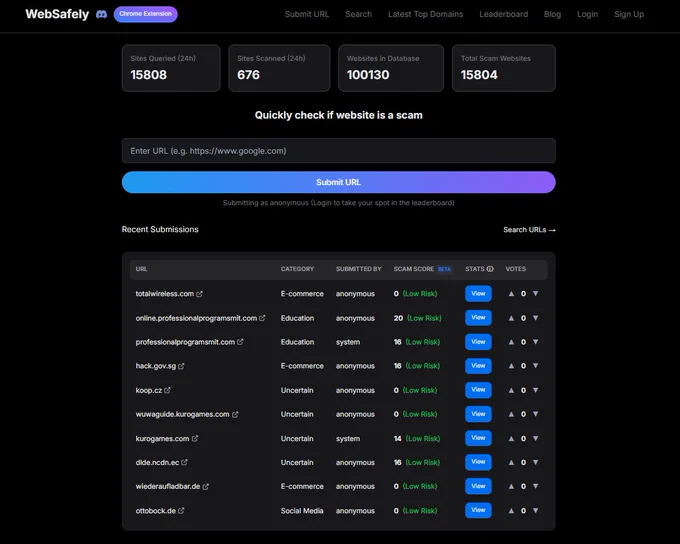Follow the Search URLs arrow link
This screenshot has height=544, width=680.
[529, 230]
